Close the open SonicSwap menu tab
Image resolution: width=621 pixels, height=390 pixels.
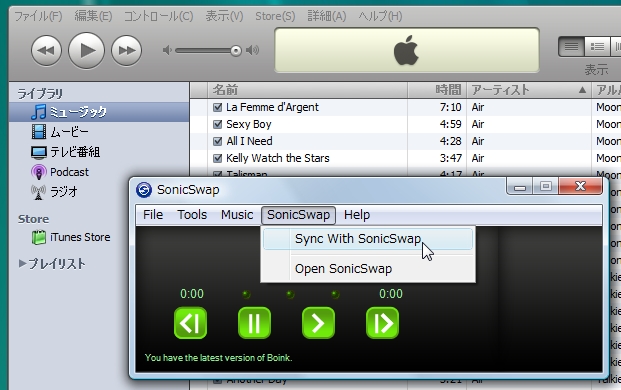click(x=298, y=215)
